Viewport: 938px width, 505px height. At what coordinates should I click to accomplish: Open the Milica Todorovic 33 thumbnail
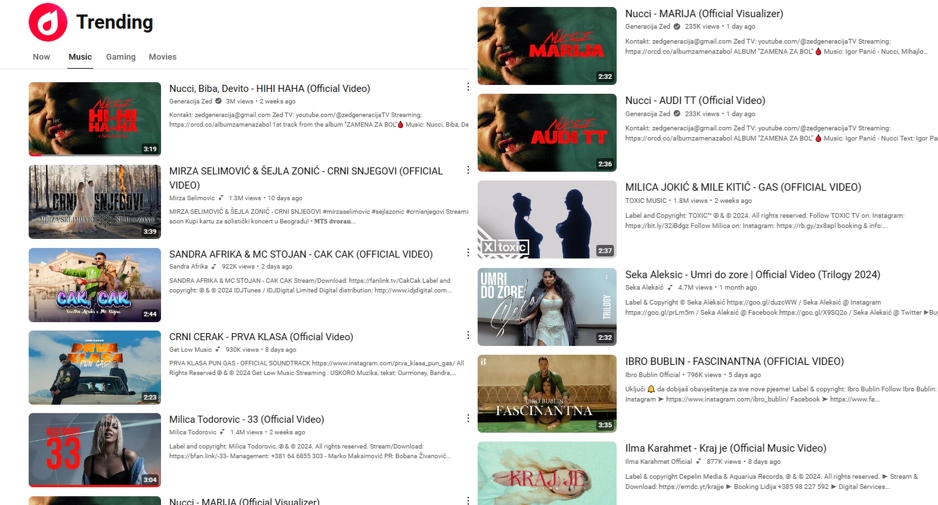pyautogui.click(x=95, y=450)
